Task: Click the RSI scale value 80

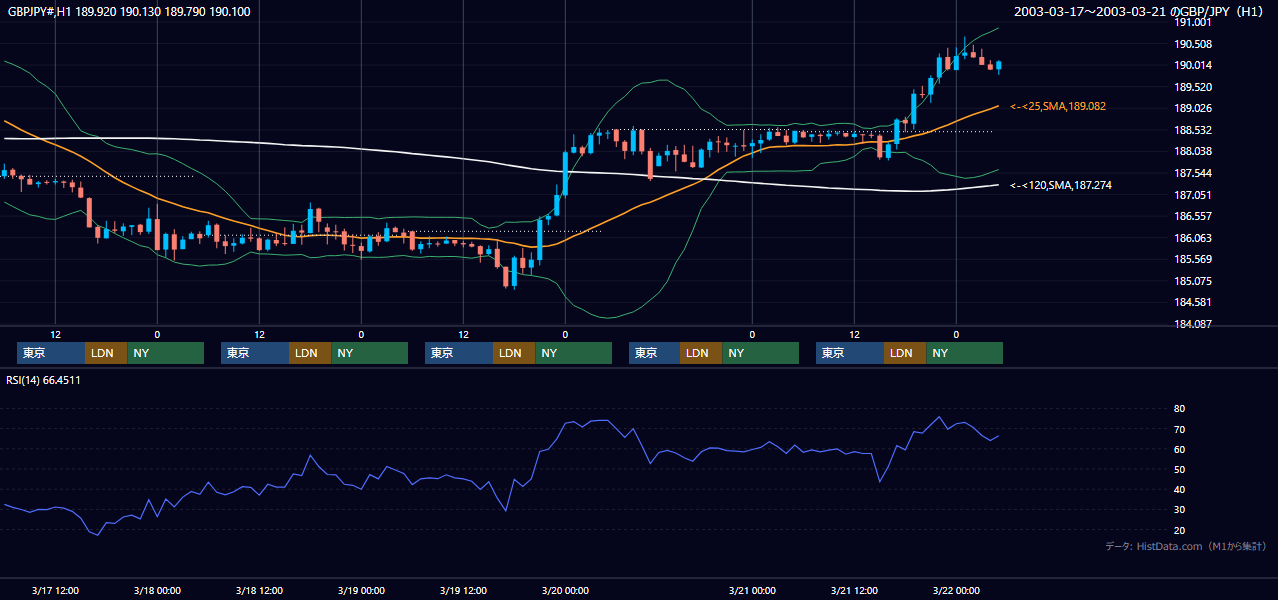Action: coord(1180,409)
